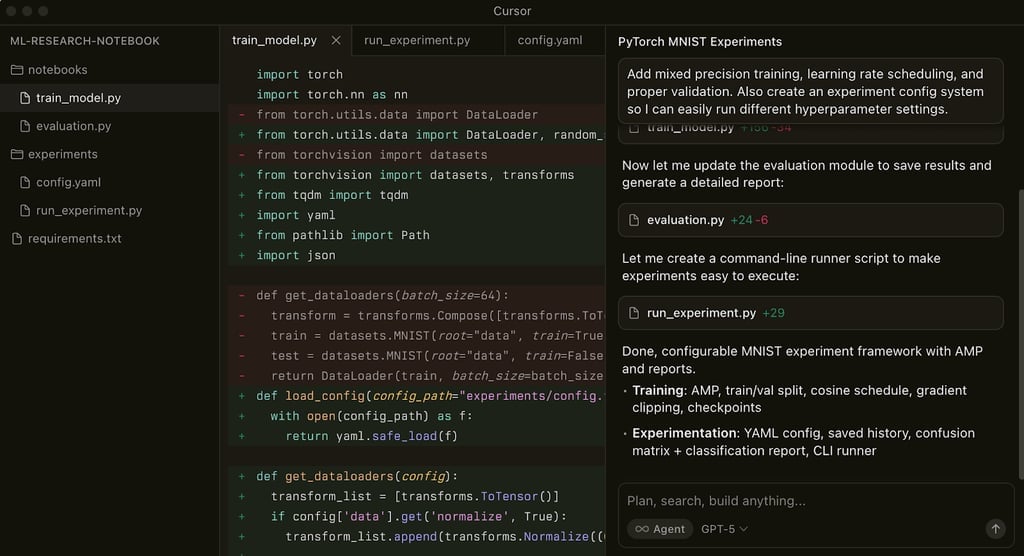Collapse the experiments folder
The image size is (1024, 556).
[x=109, y=154]
